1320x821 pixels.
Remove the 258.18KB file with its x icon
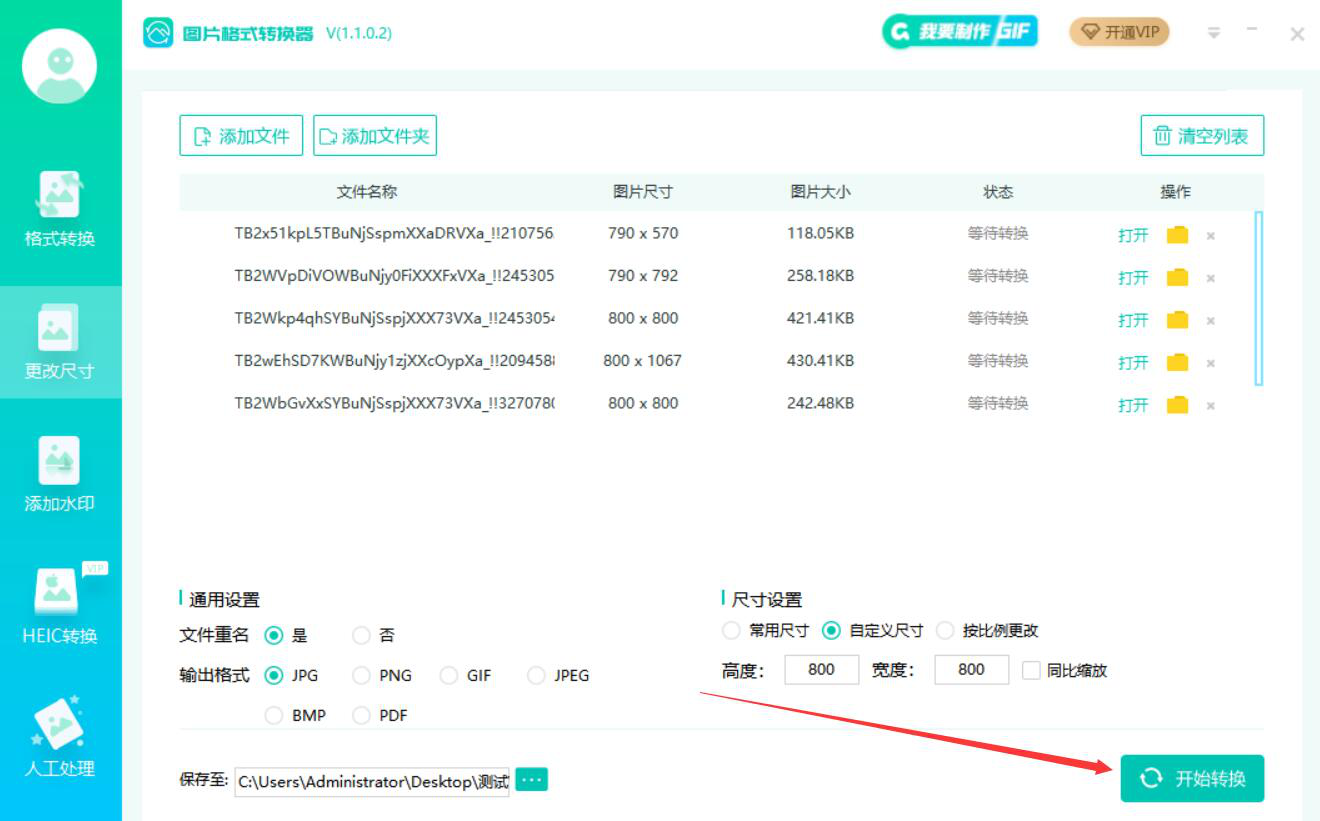click(x=1211, y=278)
